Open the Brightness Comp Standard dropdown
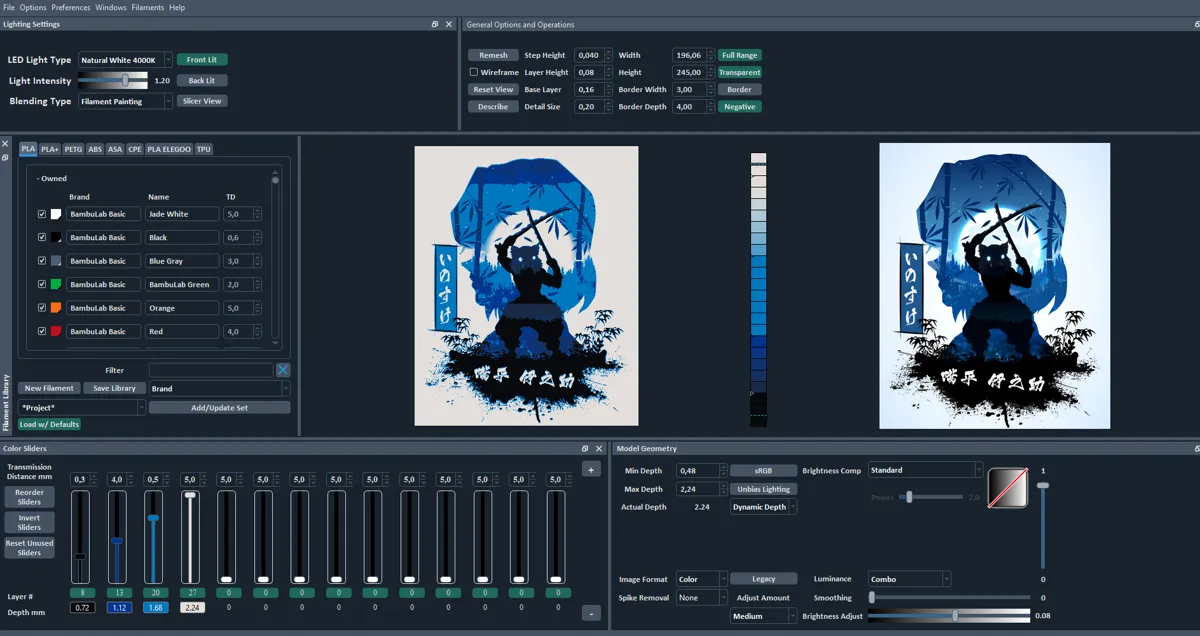 pos(926,470)
